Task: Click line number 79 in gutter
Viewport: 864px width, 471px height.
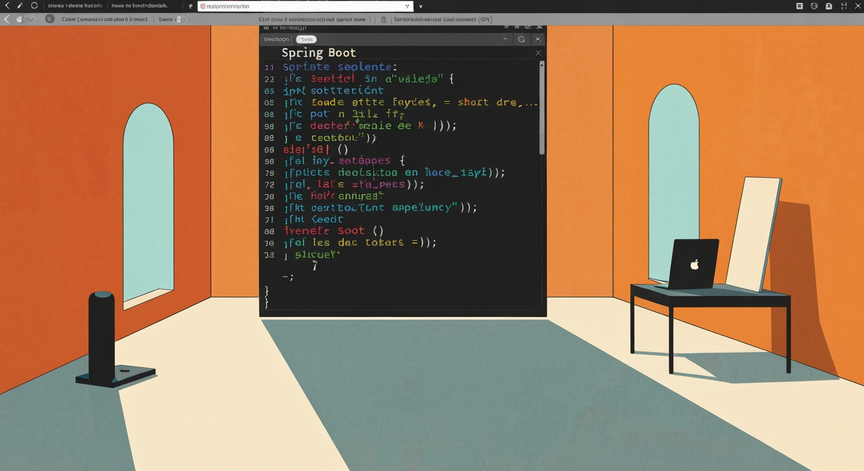Action: click(x=269, y=173)
